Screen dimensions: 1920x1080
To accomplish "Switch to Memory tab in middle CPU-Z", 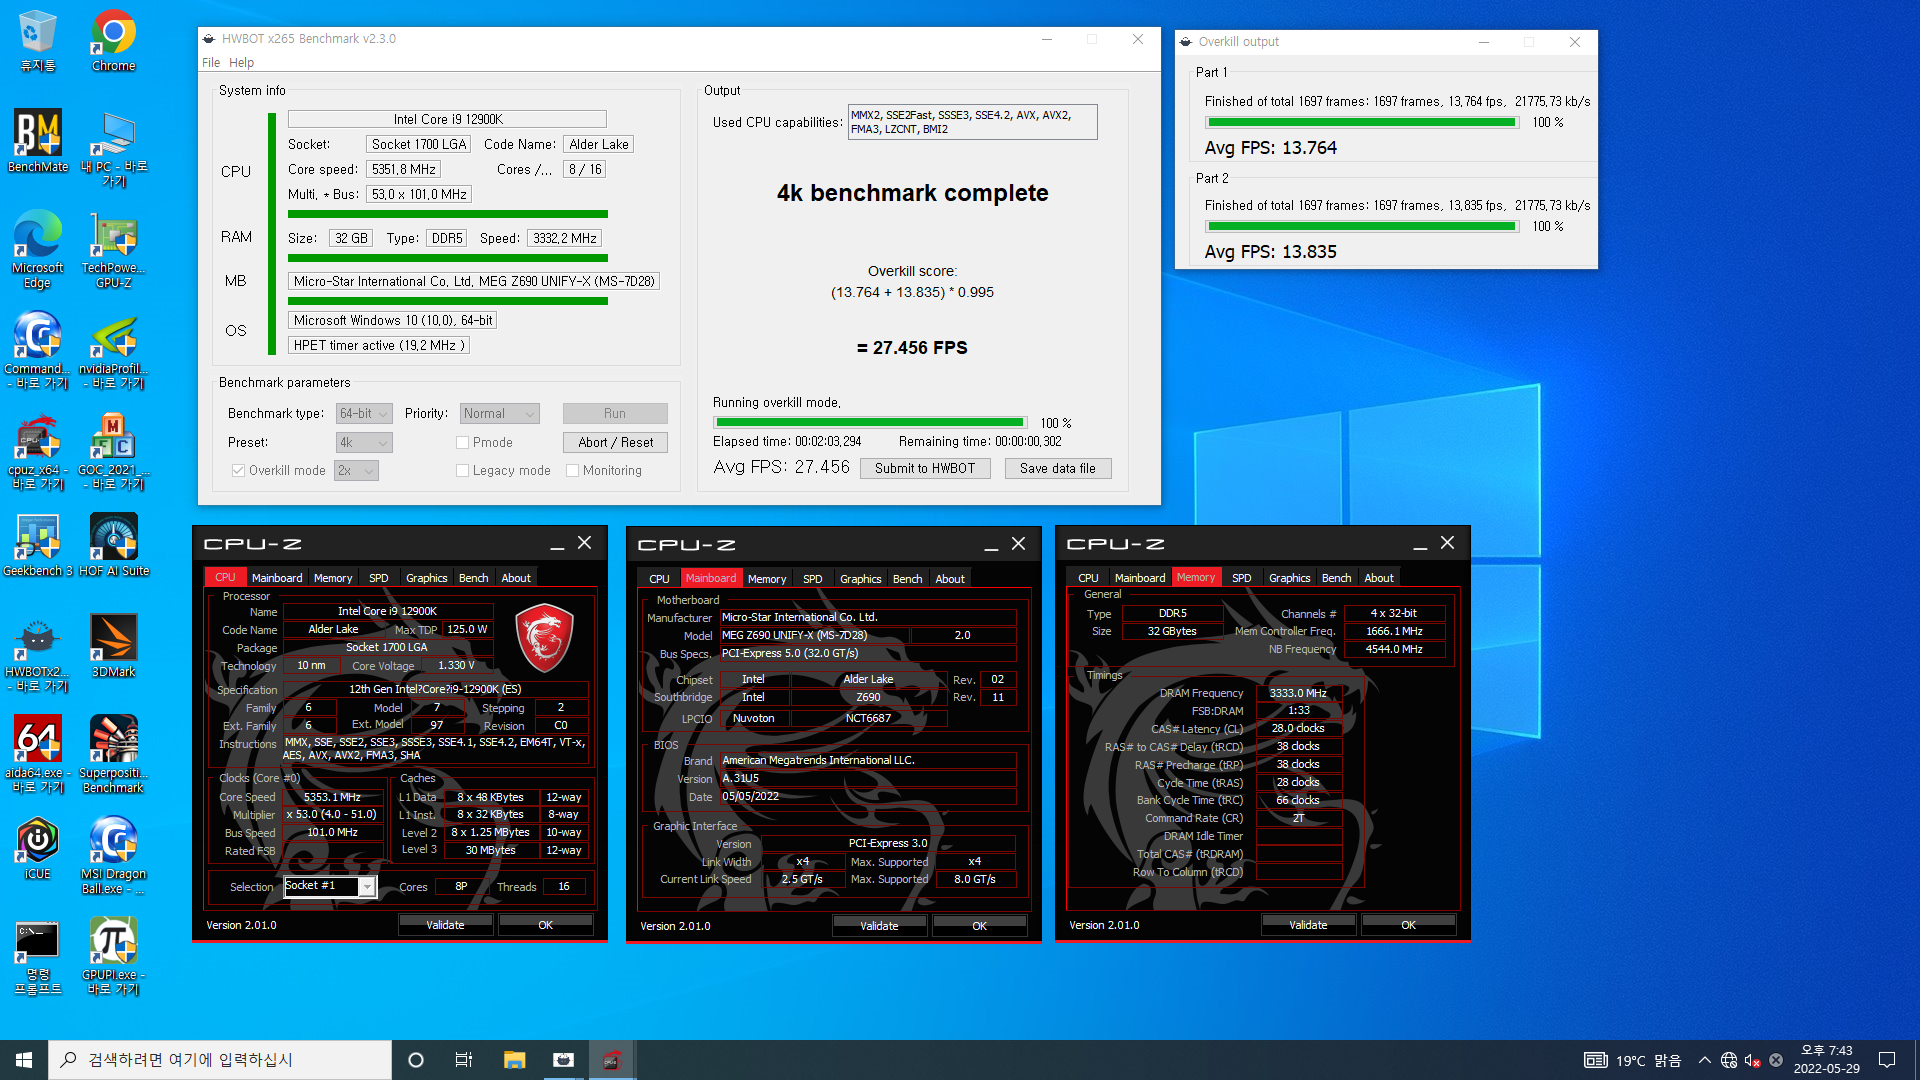I will 767,579.
